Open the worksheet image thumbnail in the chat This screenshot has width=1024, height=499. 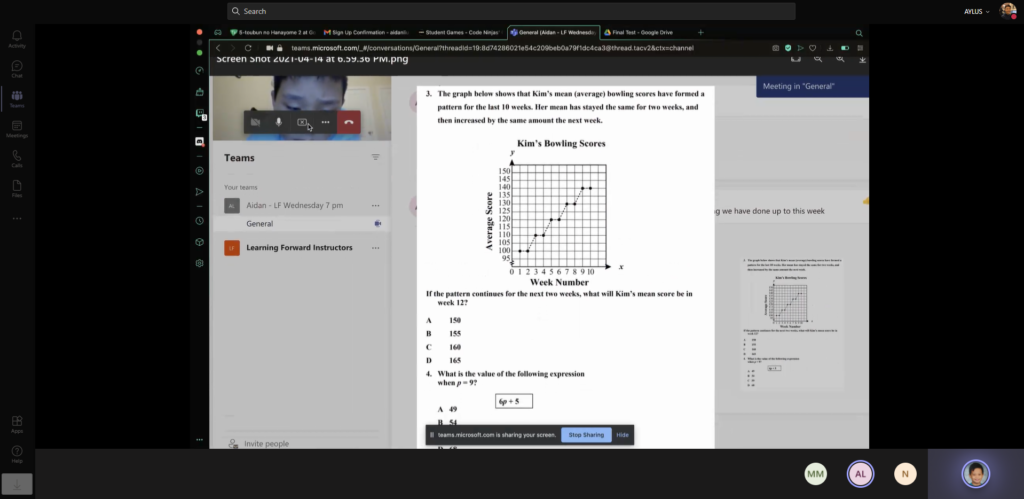pyautogui.click(x=793, y=323)
